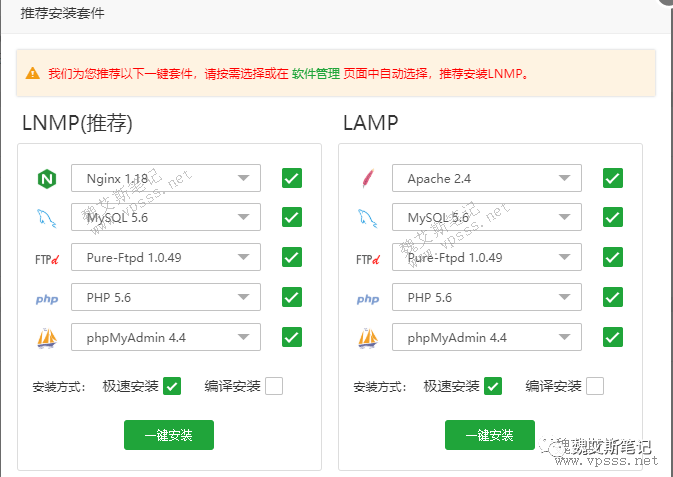This screenshot has width=673, height=477.
Task: Uncheck MySQL 5.6 checkbox in LAMP
Action: 613,217
